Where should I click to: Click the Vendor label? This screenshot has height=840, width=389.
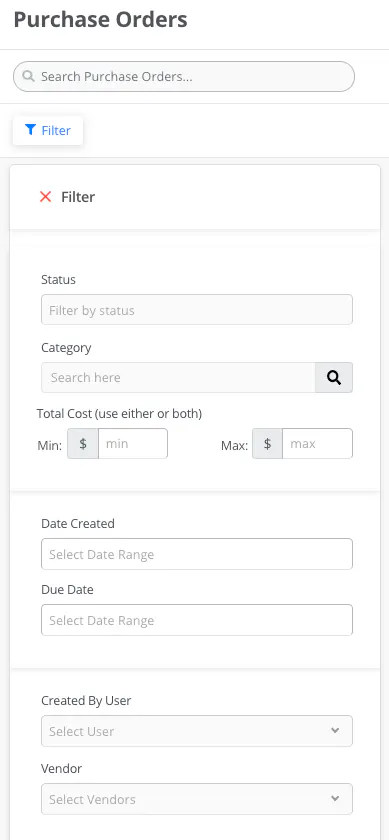[62, 769]
